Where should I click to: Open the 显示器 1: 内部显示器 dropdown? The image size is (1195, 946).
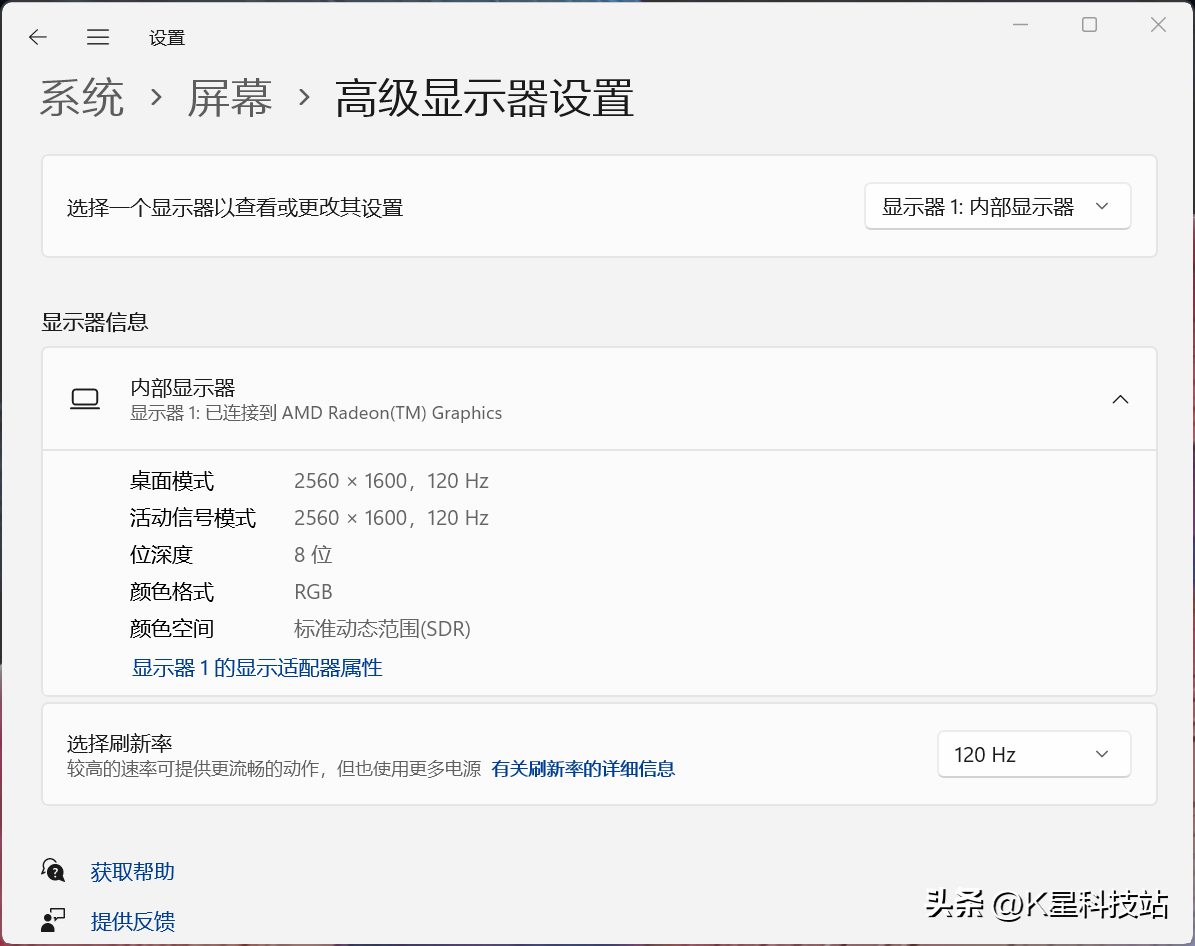tap(998, 206)
